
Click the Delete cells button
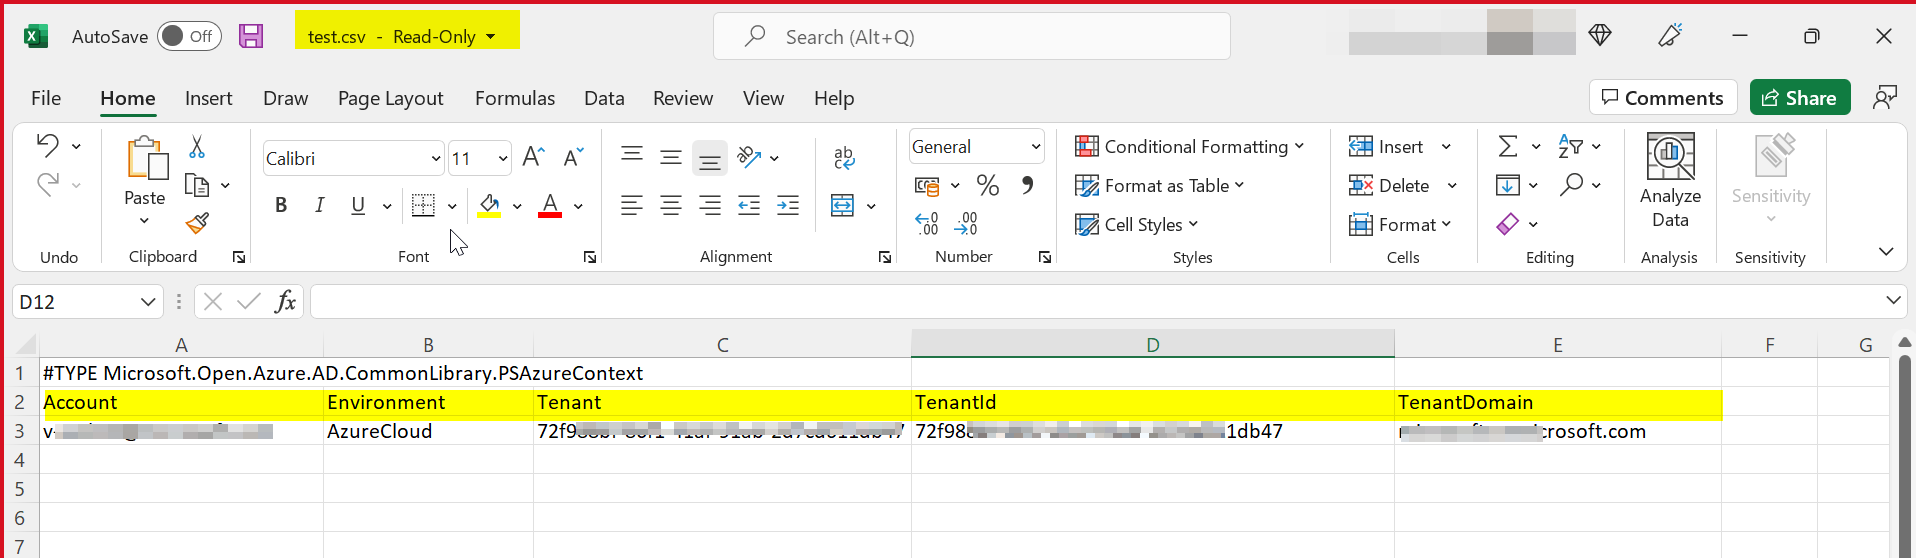coord(1390,185)
